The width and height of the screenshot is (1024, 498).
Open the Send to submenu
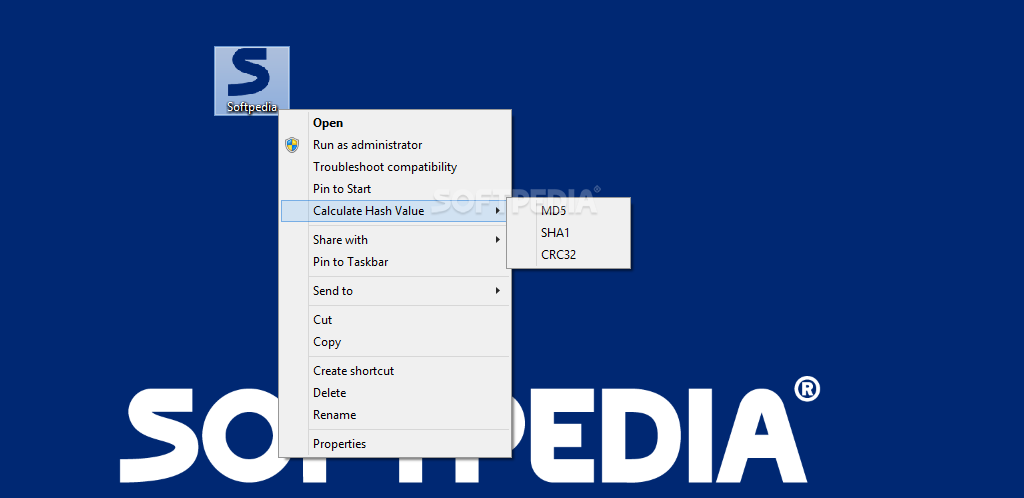click(395, 290)
